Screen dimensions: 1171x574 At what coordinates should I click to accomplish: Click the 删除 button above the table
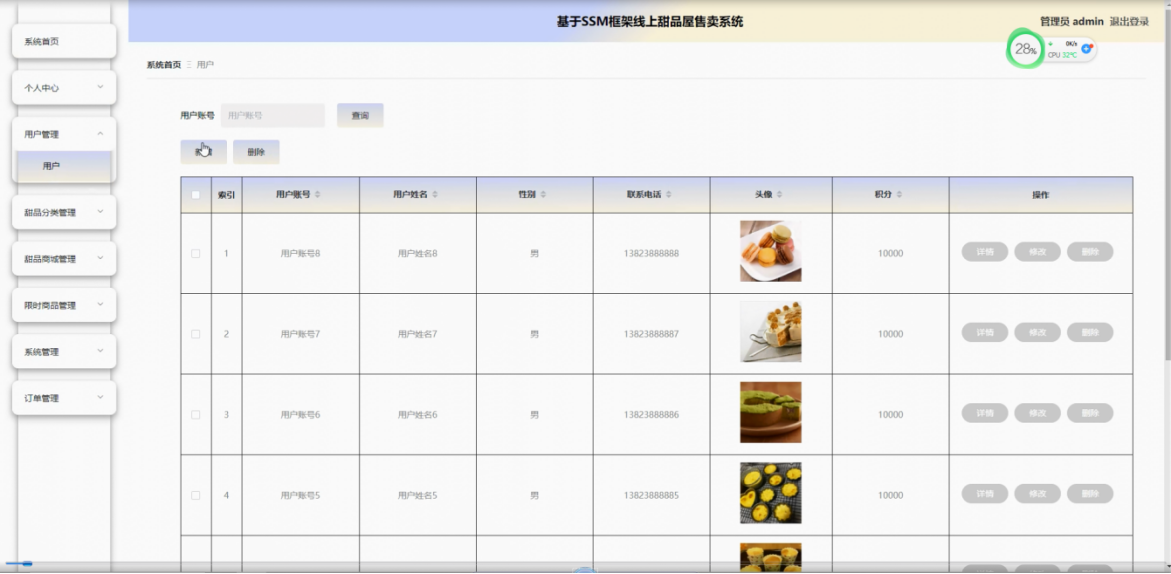(256, 152)
